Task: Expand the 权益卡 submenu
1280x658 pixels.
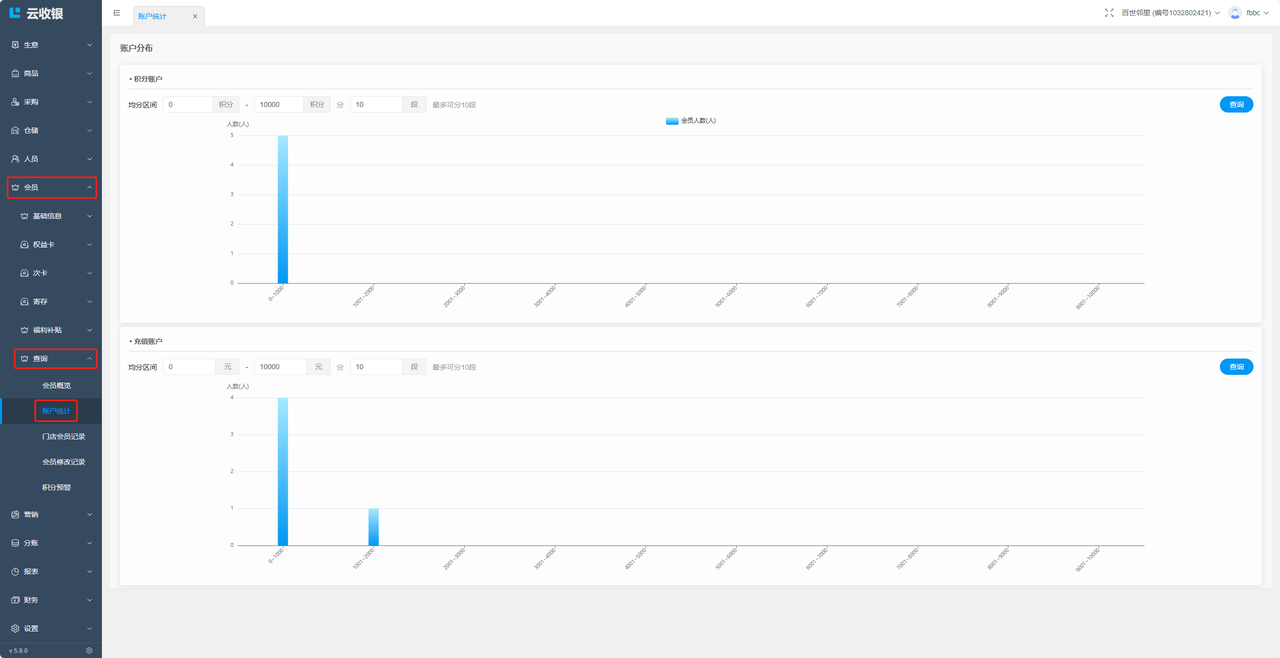Action: (x=55, y=245)
